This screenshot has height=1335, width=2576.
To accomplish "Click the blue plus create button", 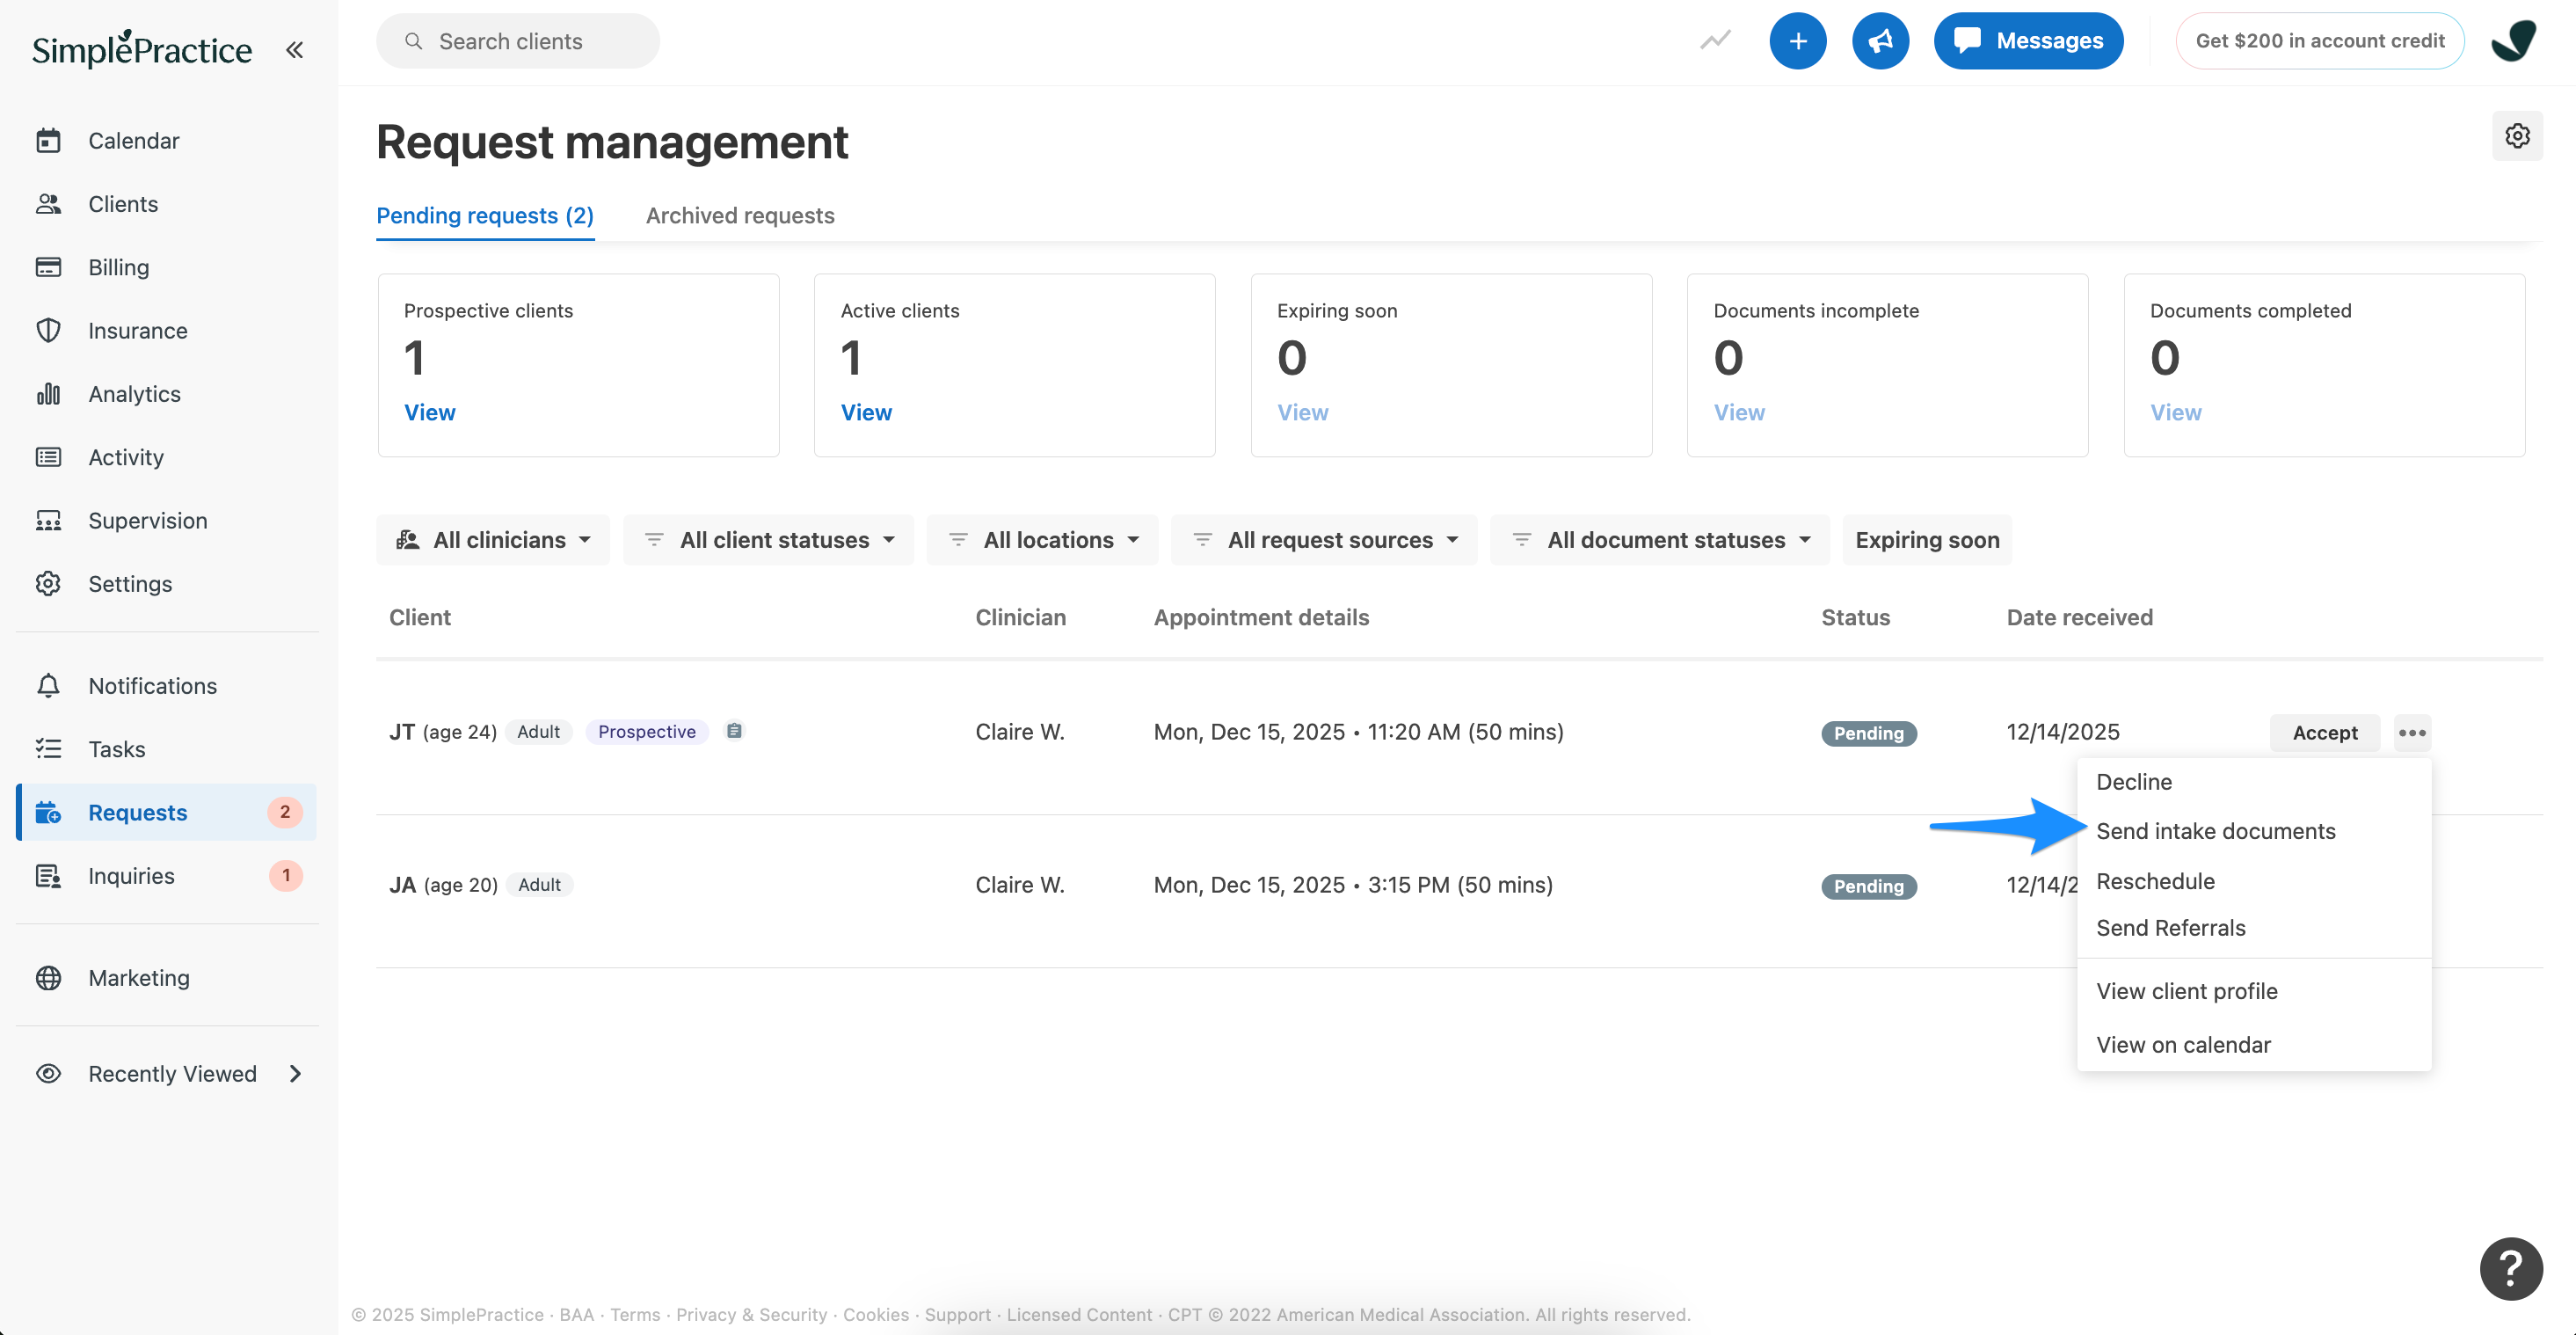I will coord(1798,41).
